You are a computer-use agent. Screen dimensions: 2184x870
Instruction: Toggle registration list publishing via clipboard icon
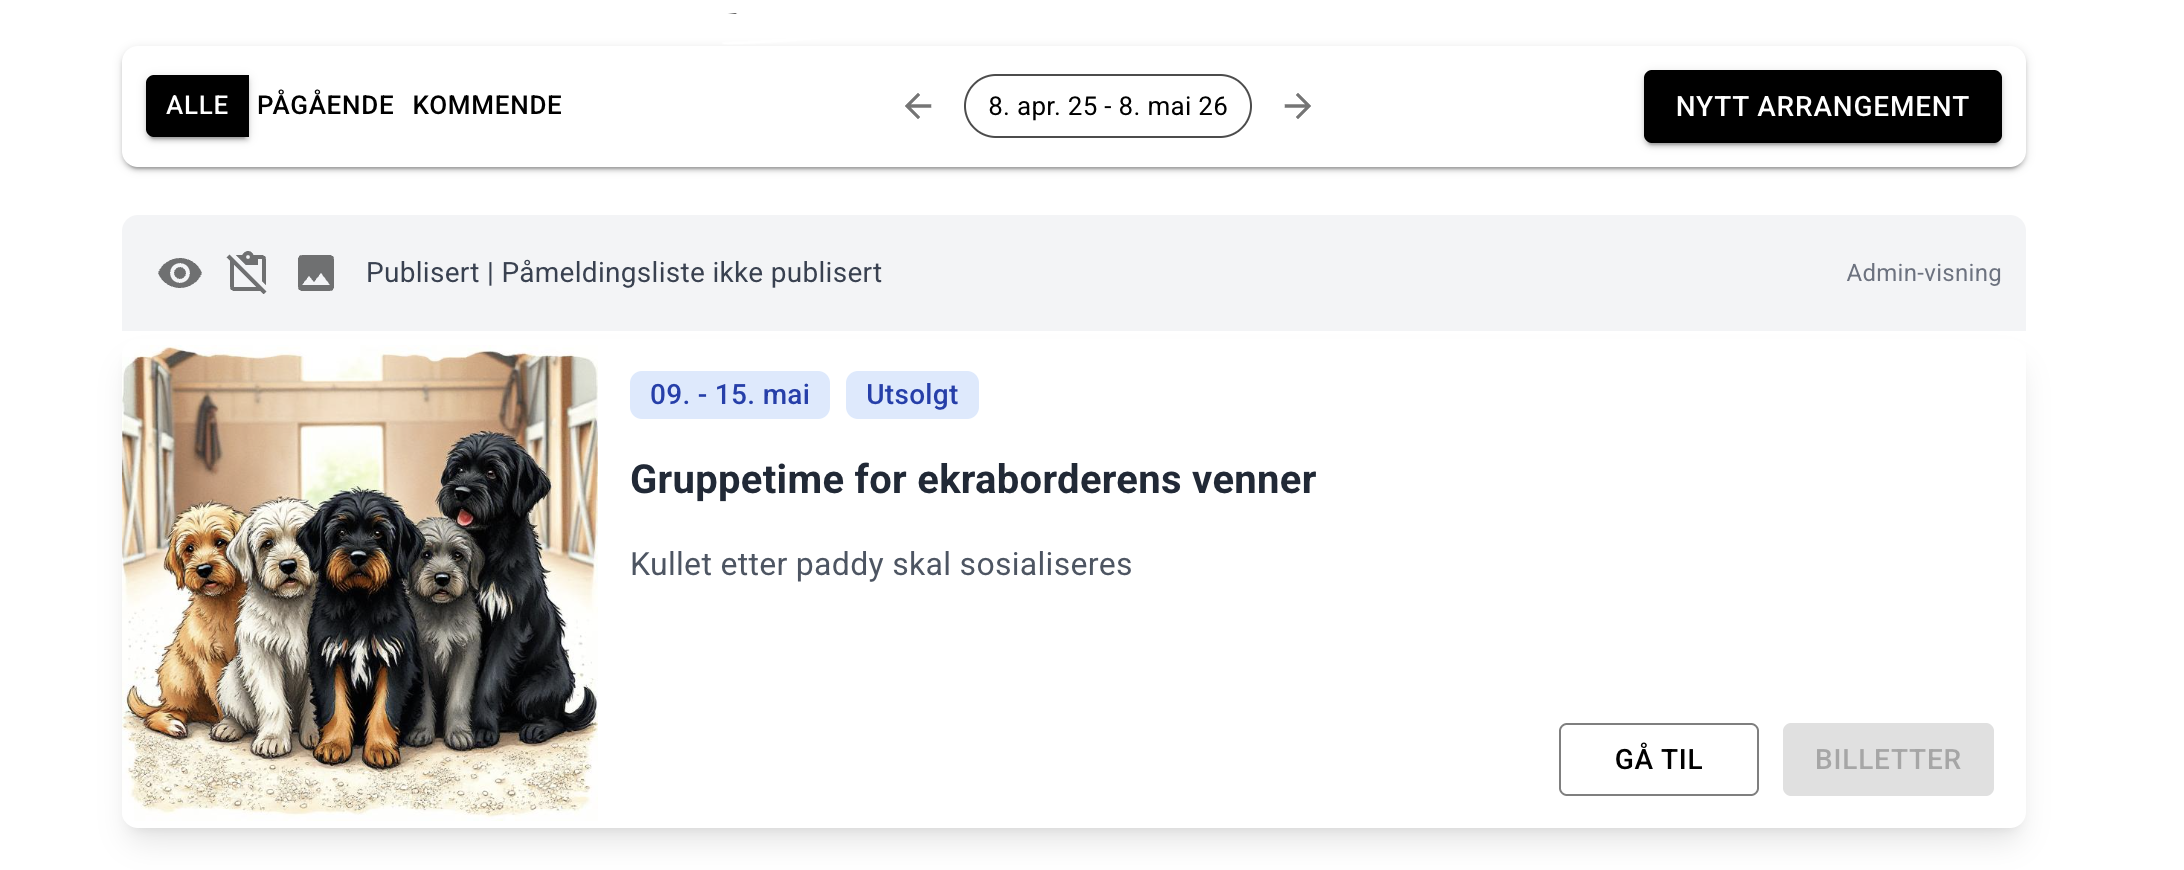pos(247,271)
